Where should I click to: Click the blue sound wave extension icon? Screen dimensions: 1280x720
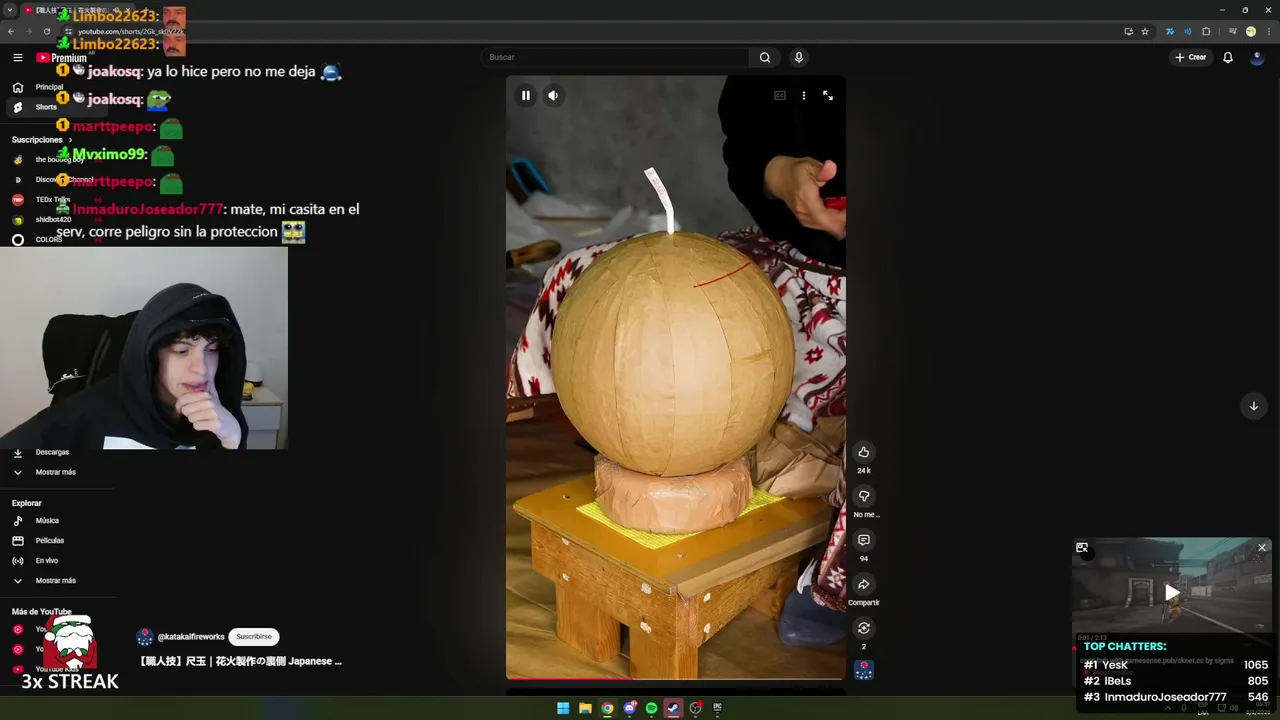(1188, 31)
